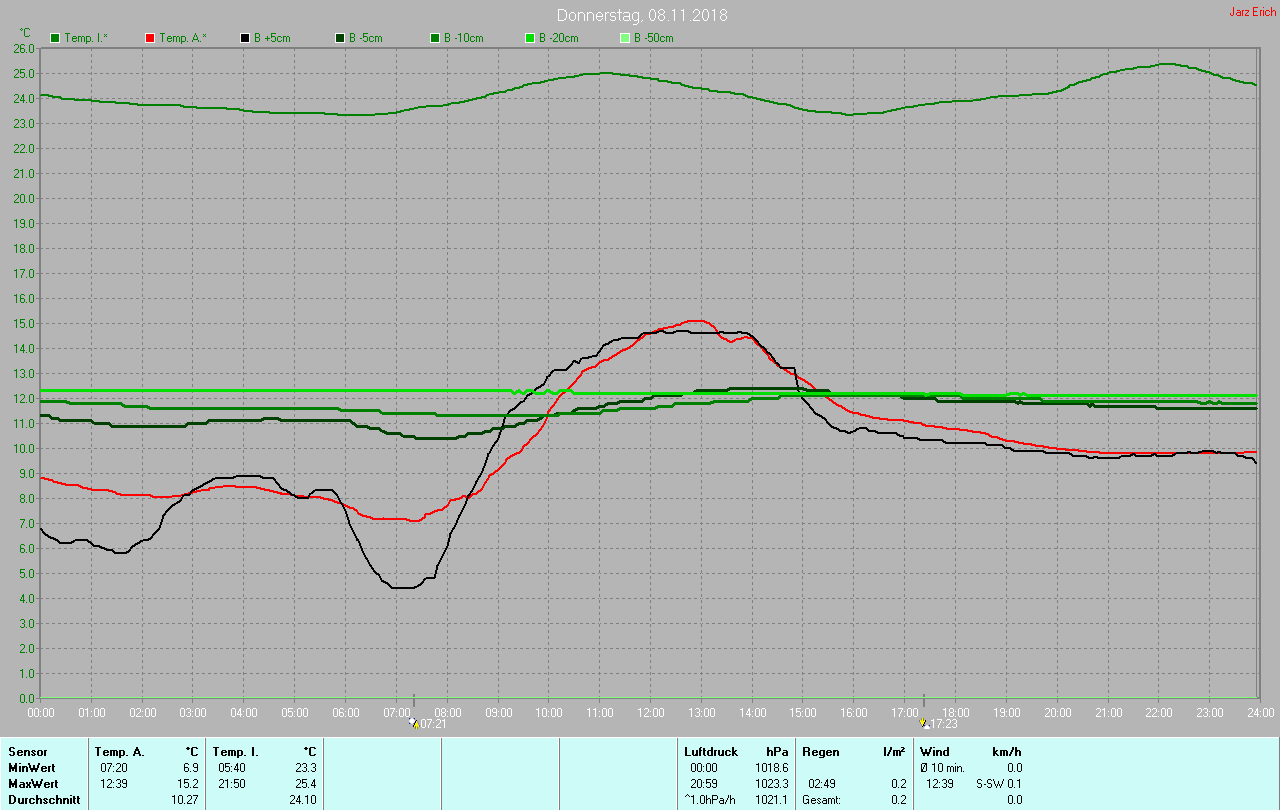
Task: Click the "B -10cm" legend label
Action: coord(464,38)
